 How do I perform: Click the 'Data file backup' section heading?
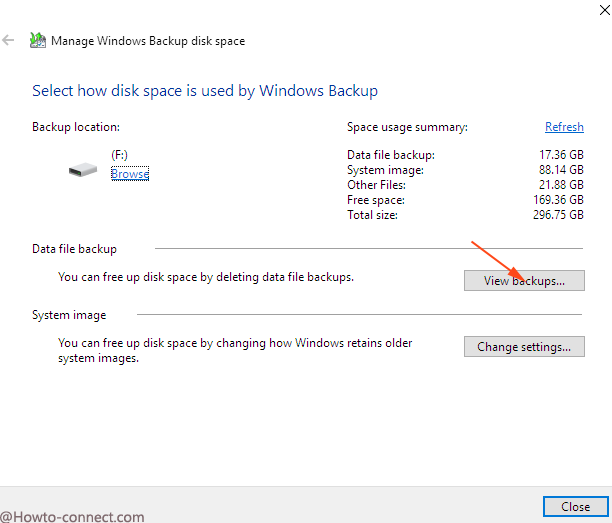pos(74,249)
